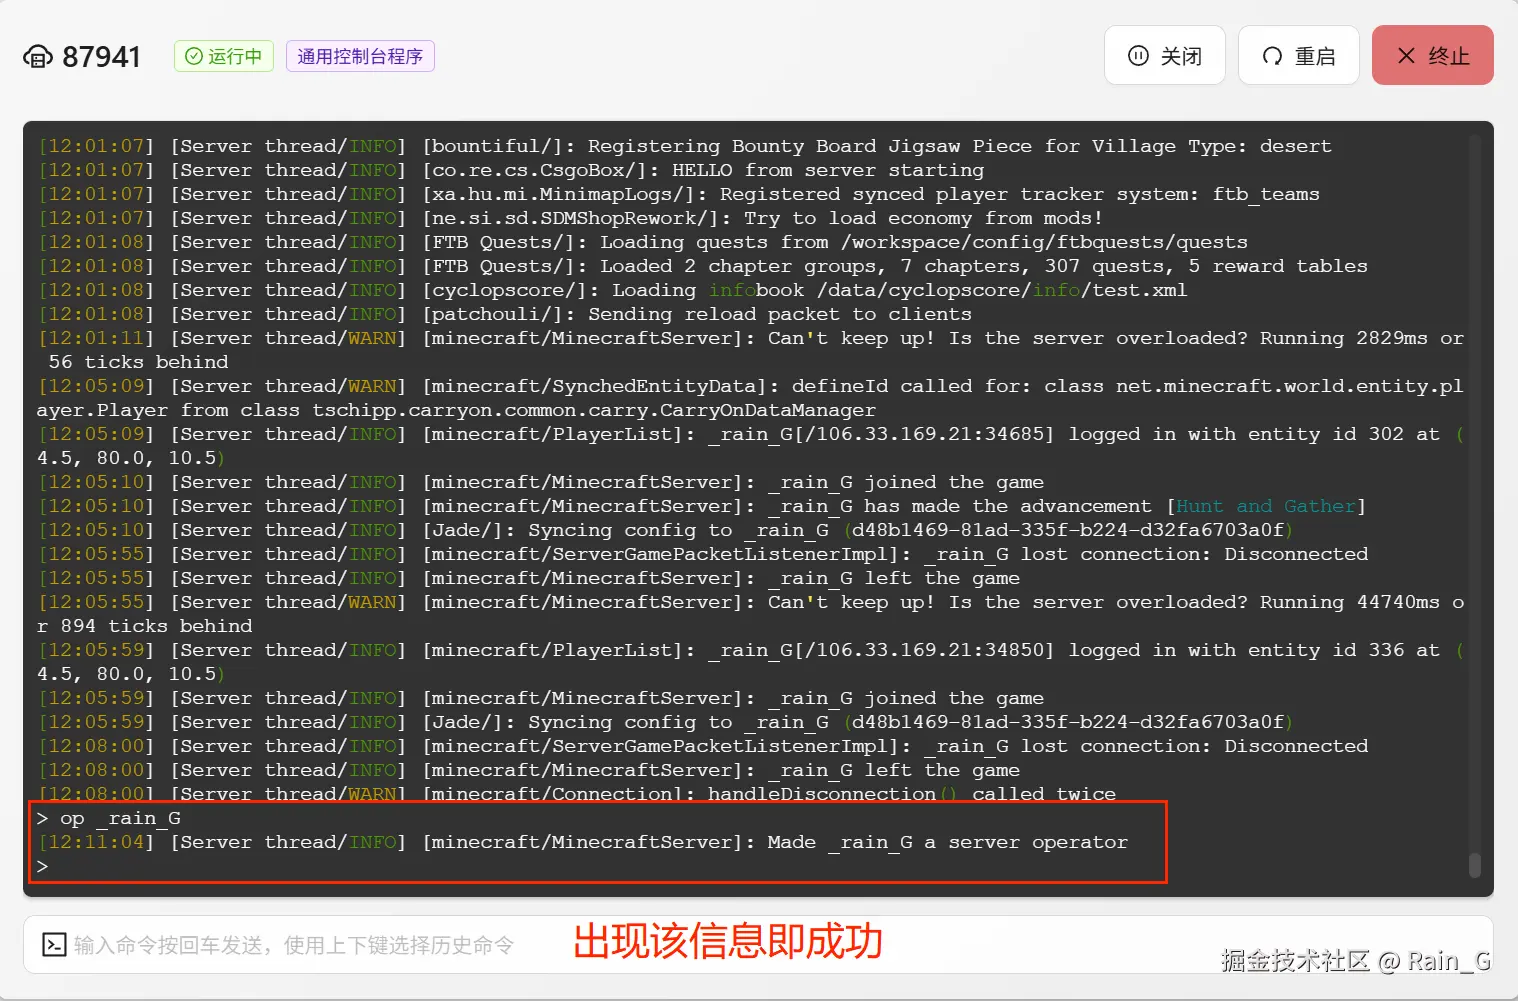Click the console scrollbar thumb
The height and width of the screenshot is (1001, 1518).
coord(1474,865)
